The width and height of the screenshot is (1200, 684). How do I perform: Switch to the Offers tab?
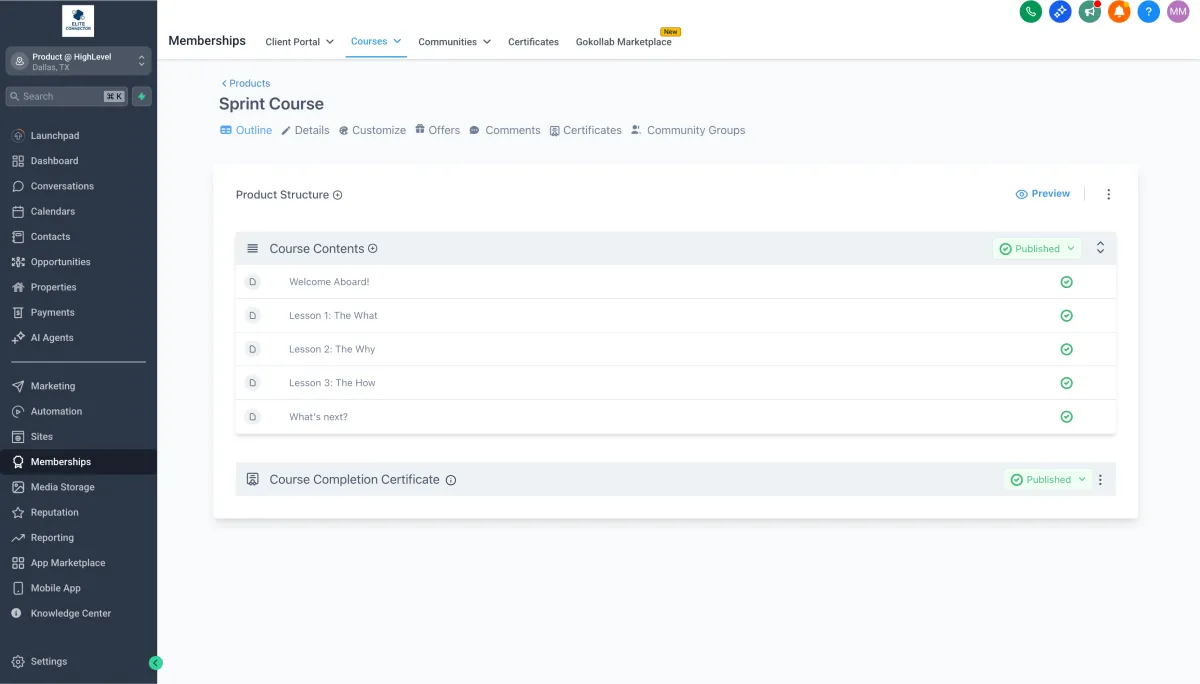pyautogui.click(x=438, y=130)
